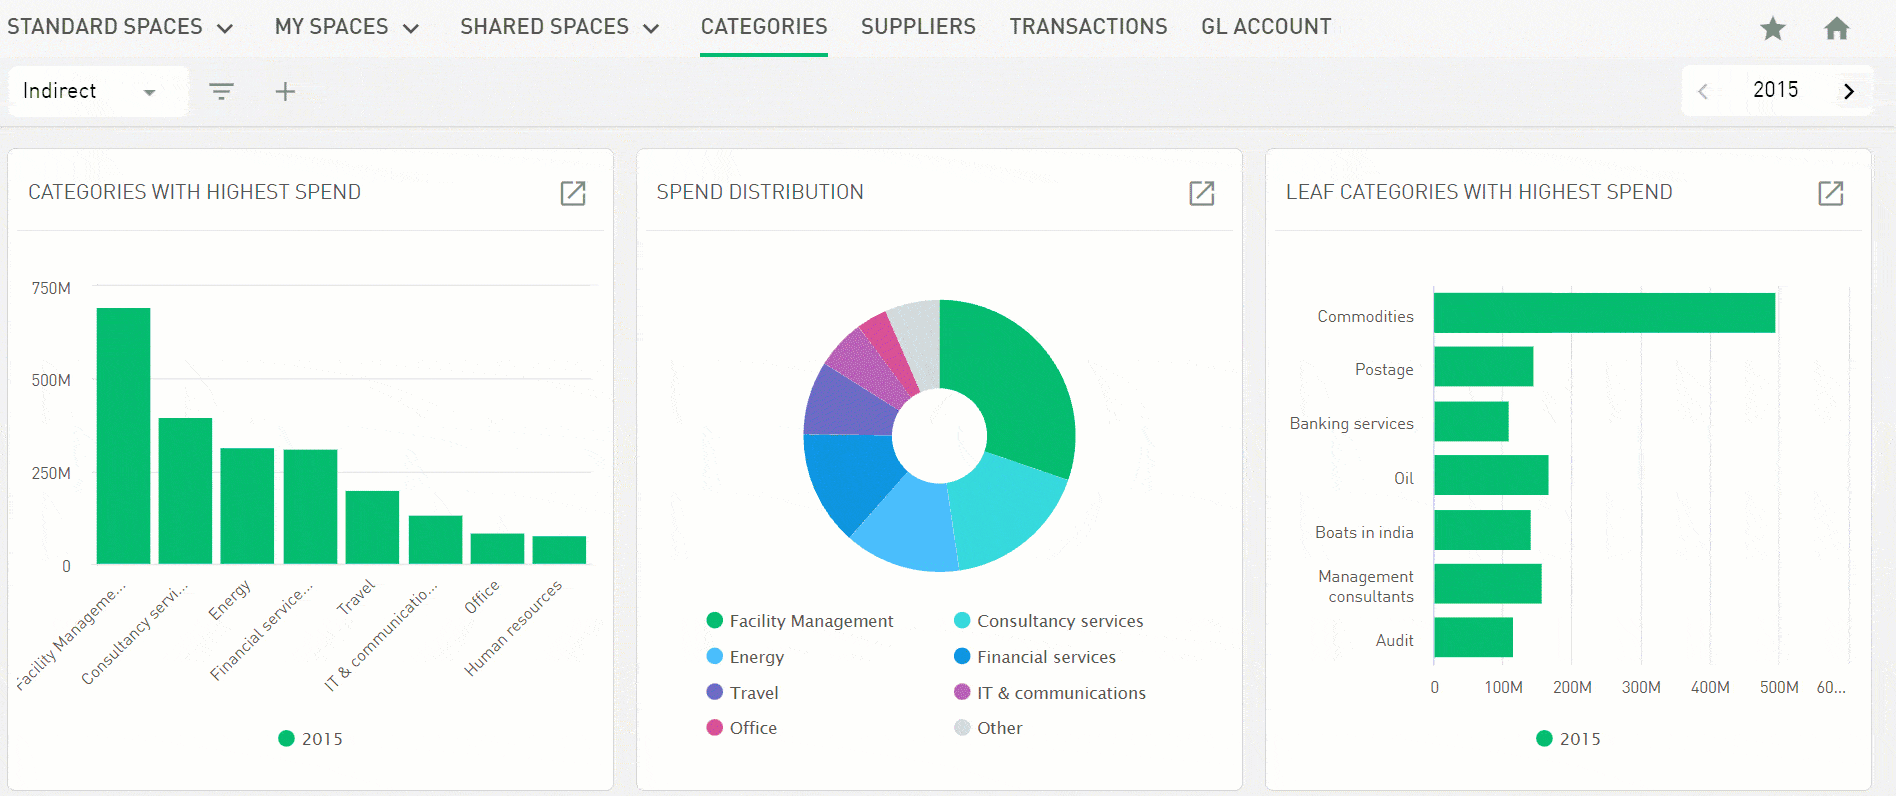Open the Transactions tab

point(1088,27)
